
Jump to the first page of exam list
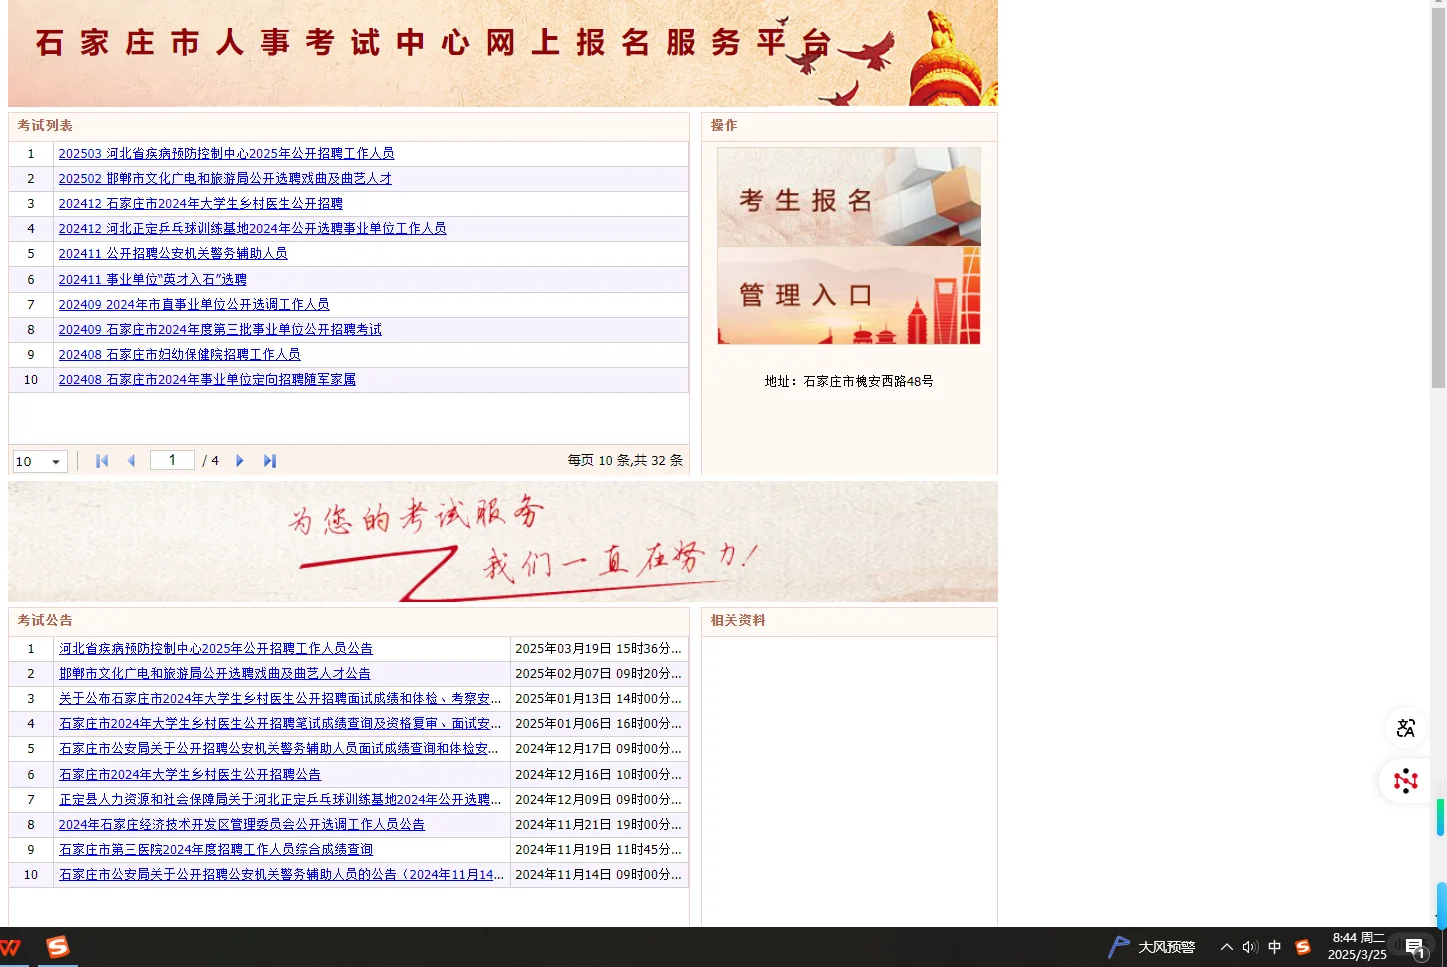[101, 460]
